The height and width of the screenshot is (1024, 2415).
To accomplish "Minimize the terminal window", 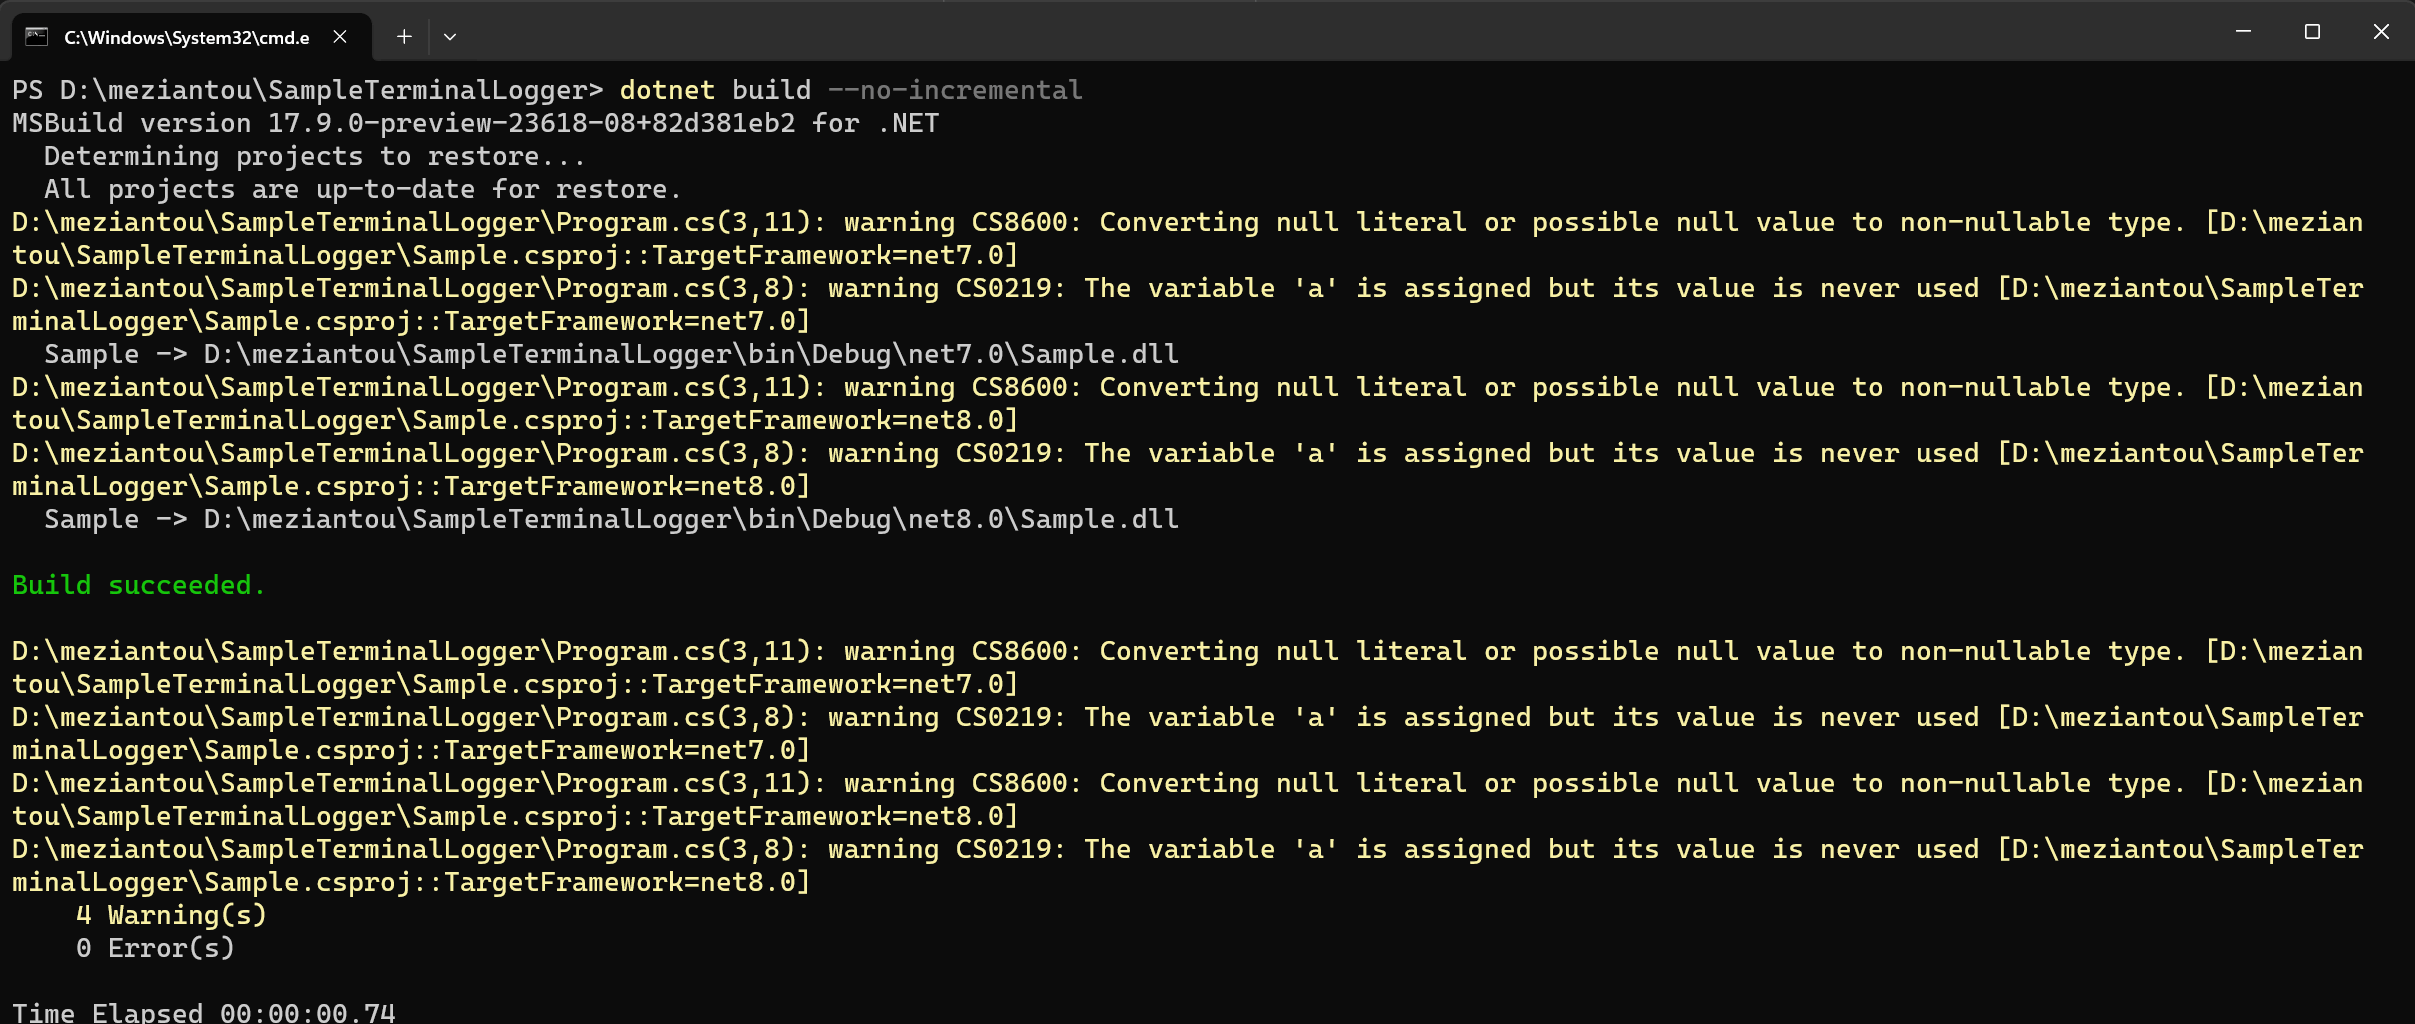I will 2243,32.
